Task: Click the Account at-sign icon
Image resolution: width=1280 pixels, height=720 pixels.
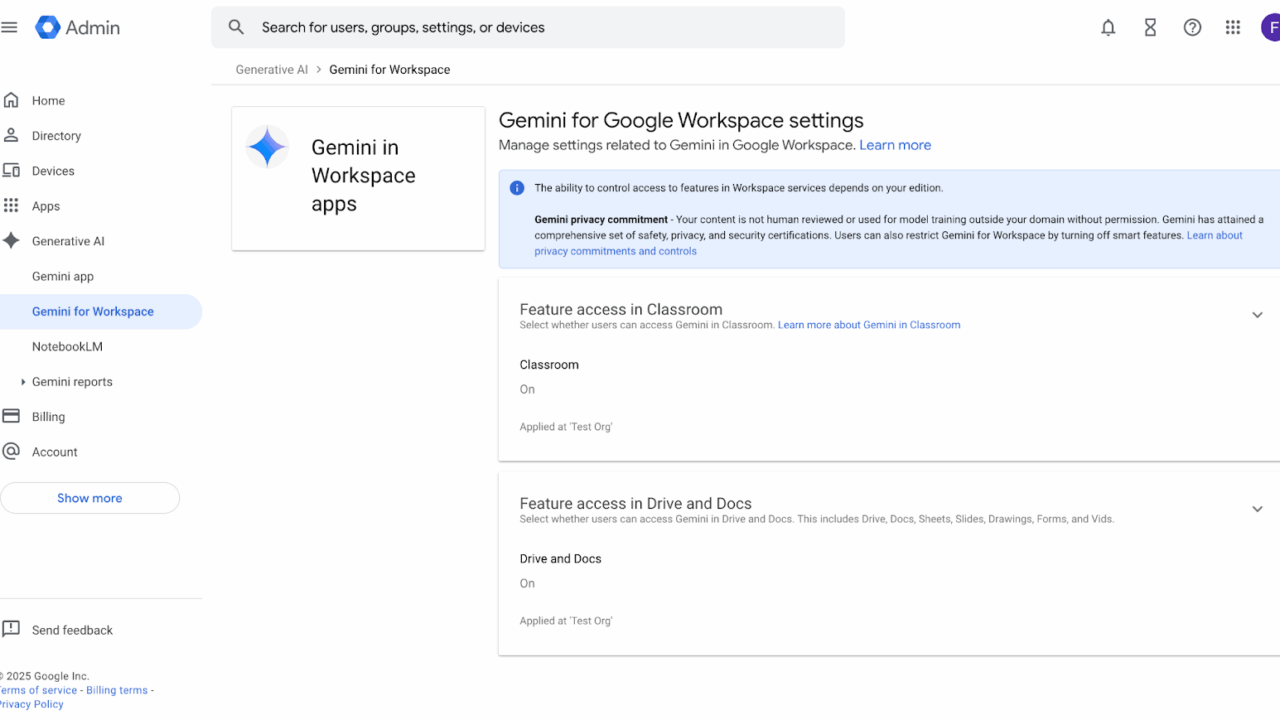Action: pyautogui.click(x=11, y=451)
